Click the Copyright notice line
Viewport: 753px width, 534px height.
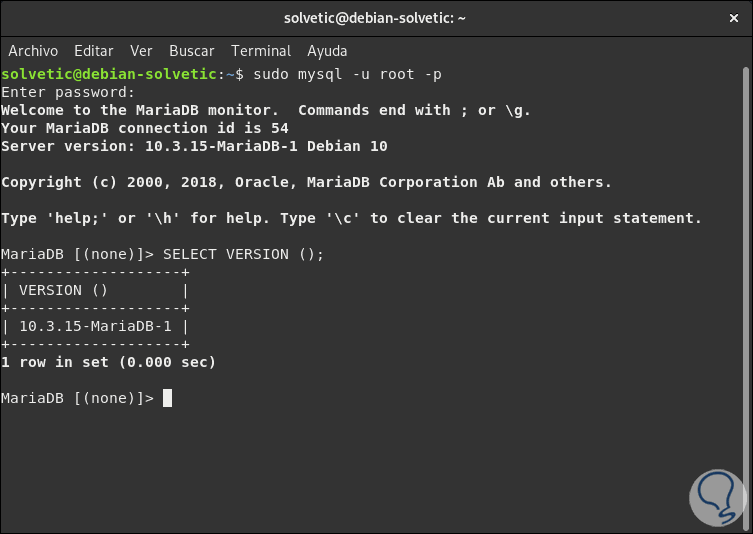pyautogui.click(x=306, y=182)
